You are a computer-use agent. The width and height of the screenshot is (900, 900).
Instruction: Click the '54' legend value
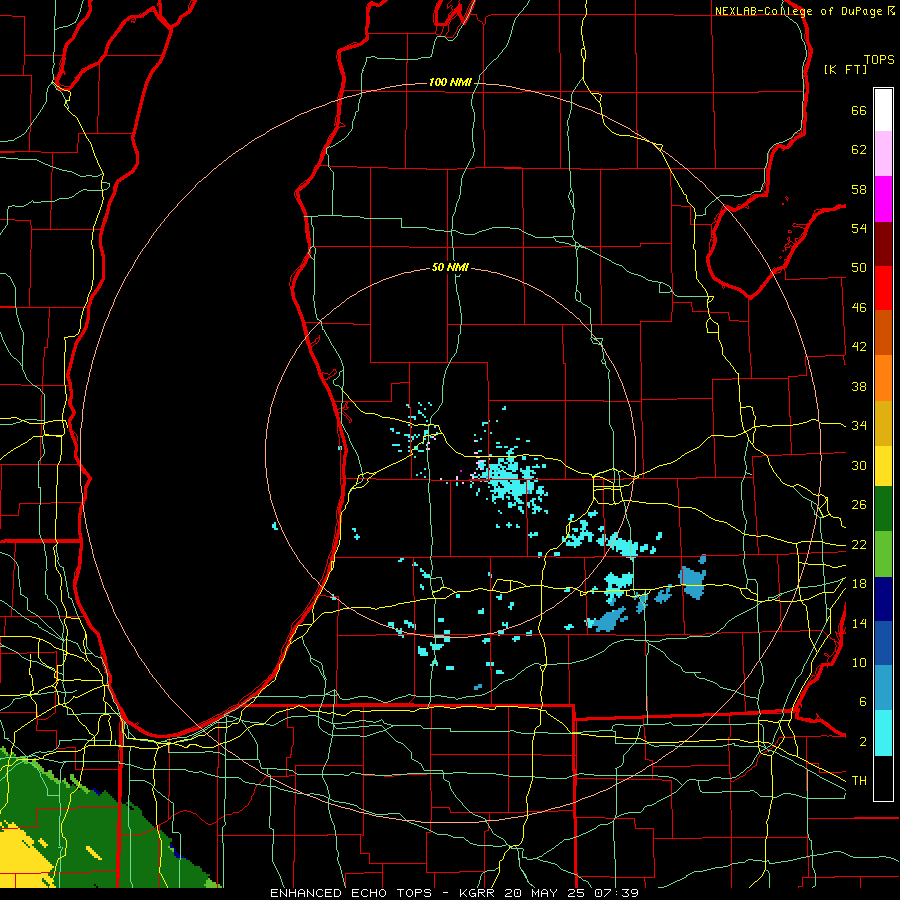[x=859, y=228]
